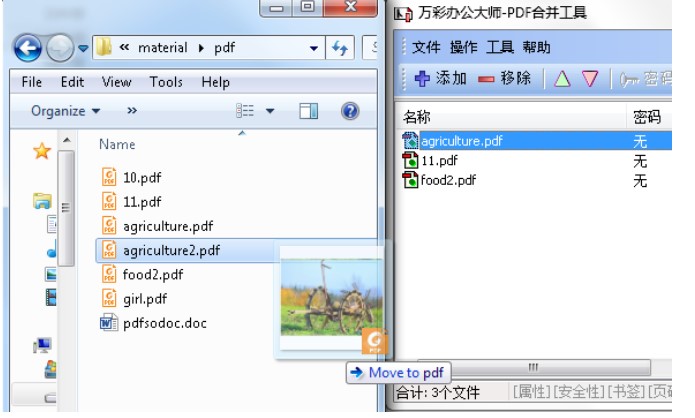Expand the arrow between material and pdf
The width and height of the screenshot is (695, 418).
201,48
